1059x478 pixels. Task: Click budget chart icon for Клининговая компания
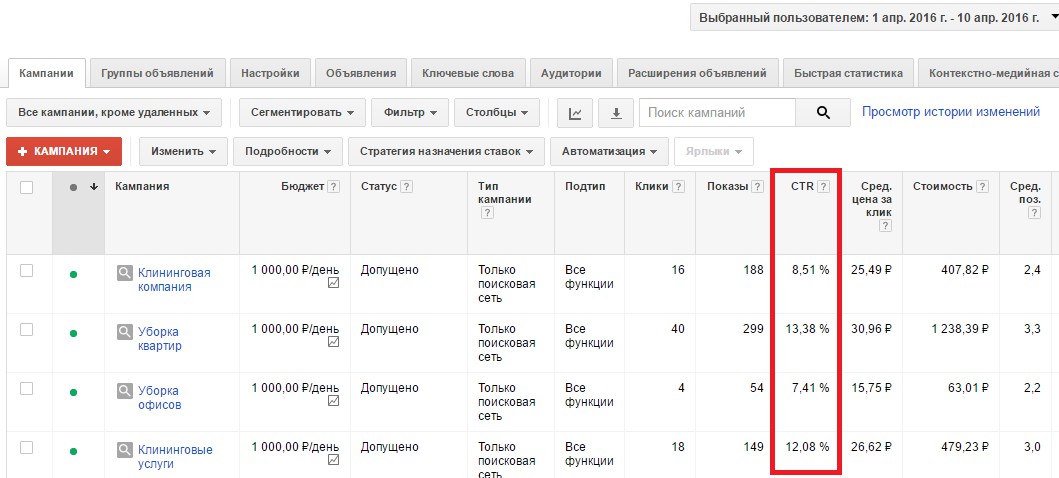tap(333, 284)
